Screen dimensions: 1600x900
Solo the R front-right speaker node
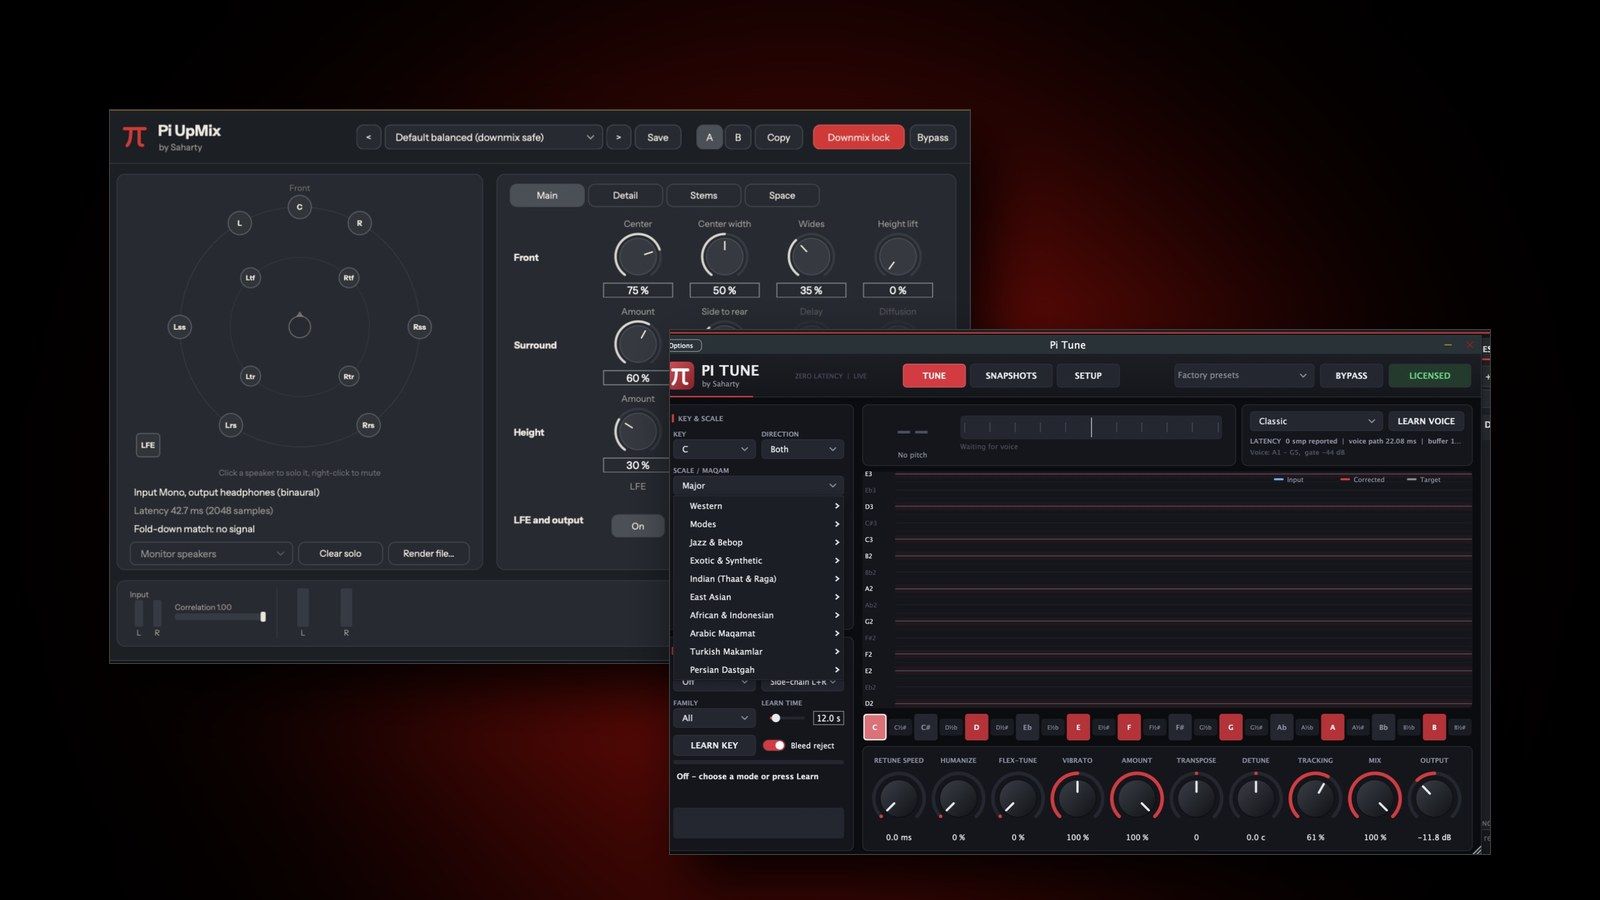coord(359,223)
